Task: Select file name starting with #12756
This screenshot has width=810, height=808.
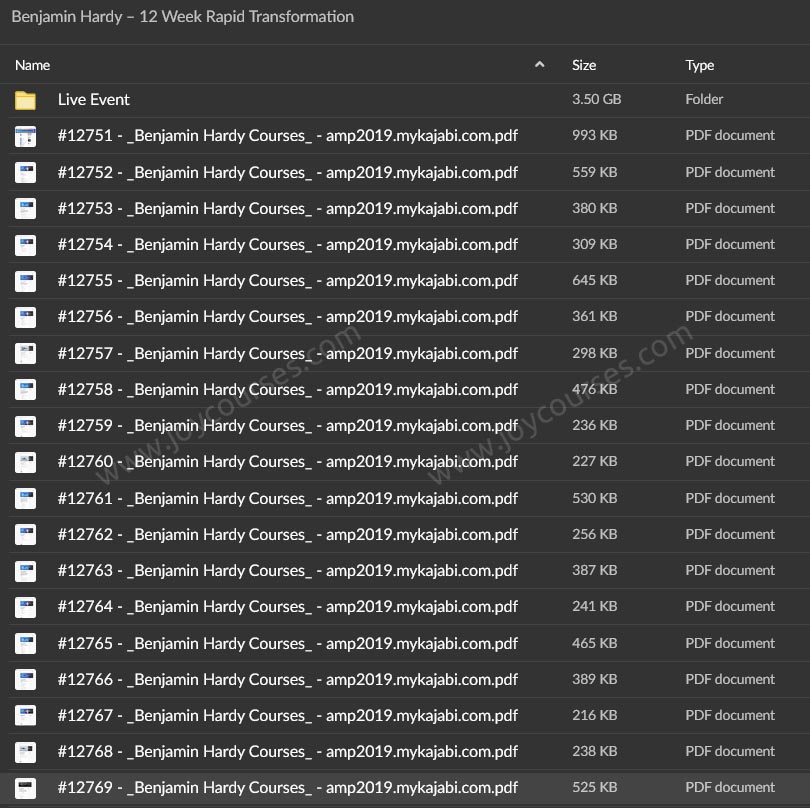Action: click(288, 317)
